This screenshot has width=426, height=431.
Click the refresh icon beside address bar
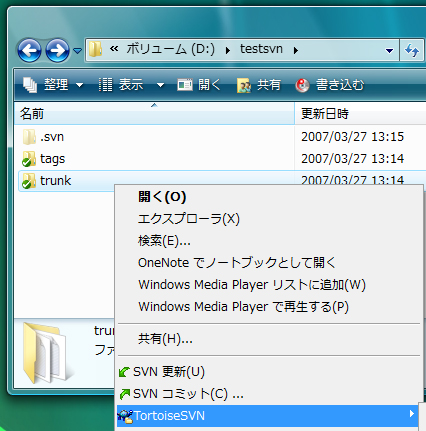click(x=412, y=50)
